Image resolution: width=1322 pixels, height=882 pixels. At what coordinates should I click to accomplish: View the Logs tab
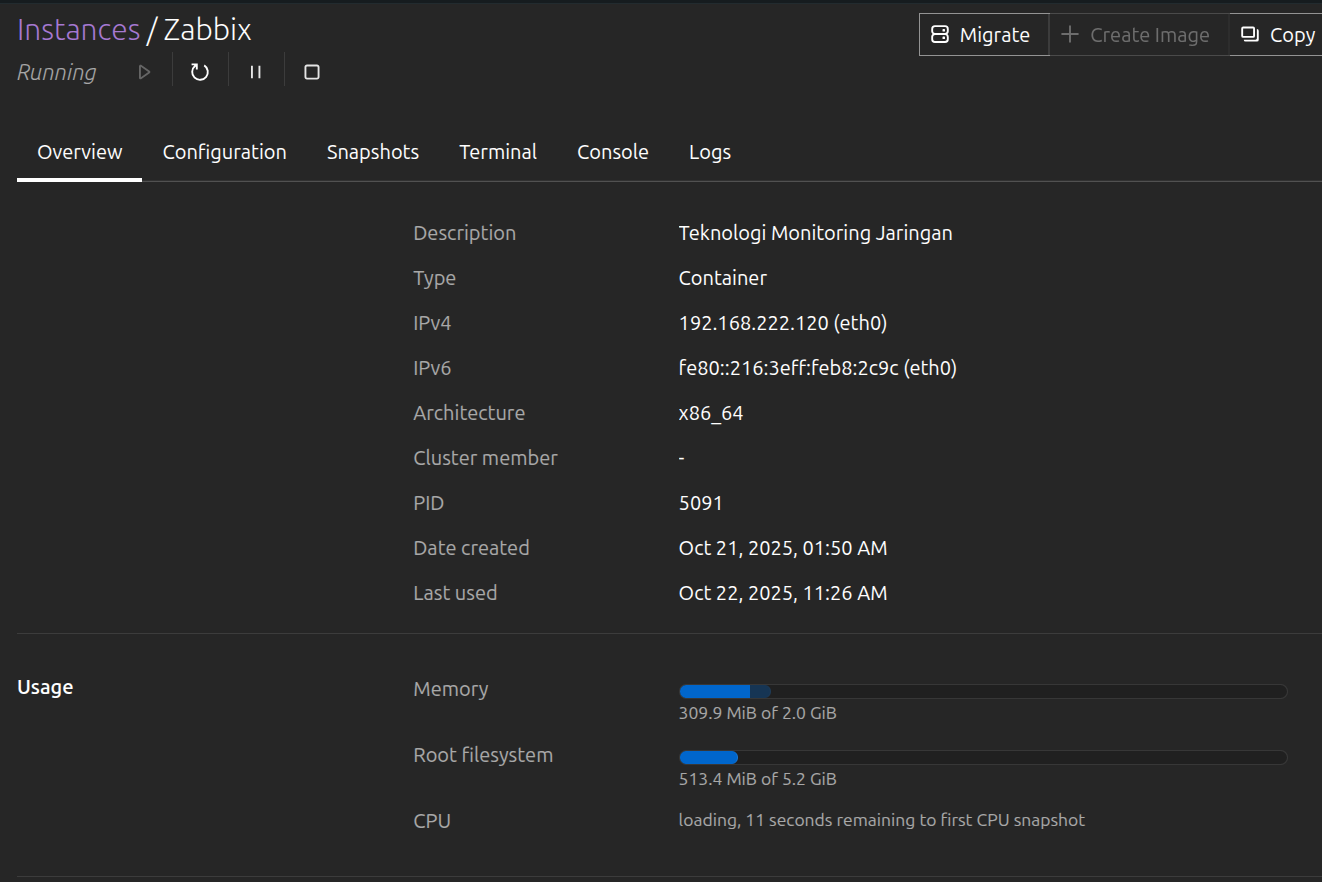point(710,152)
